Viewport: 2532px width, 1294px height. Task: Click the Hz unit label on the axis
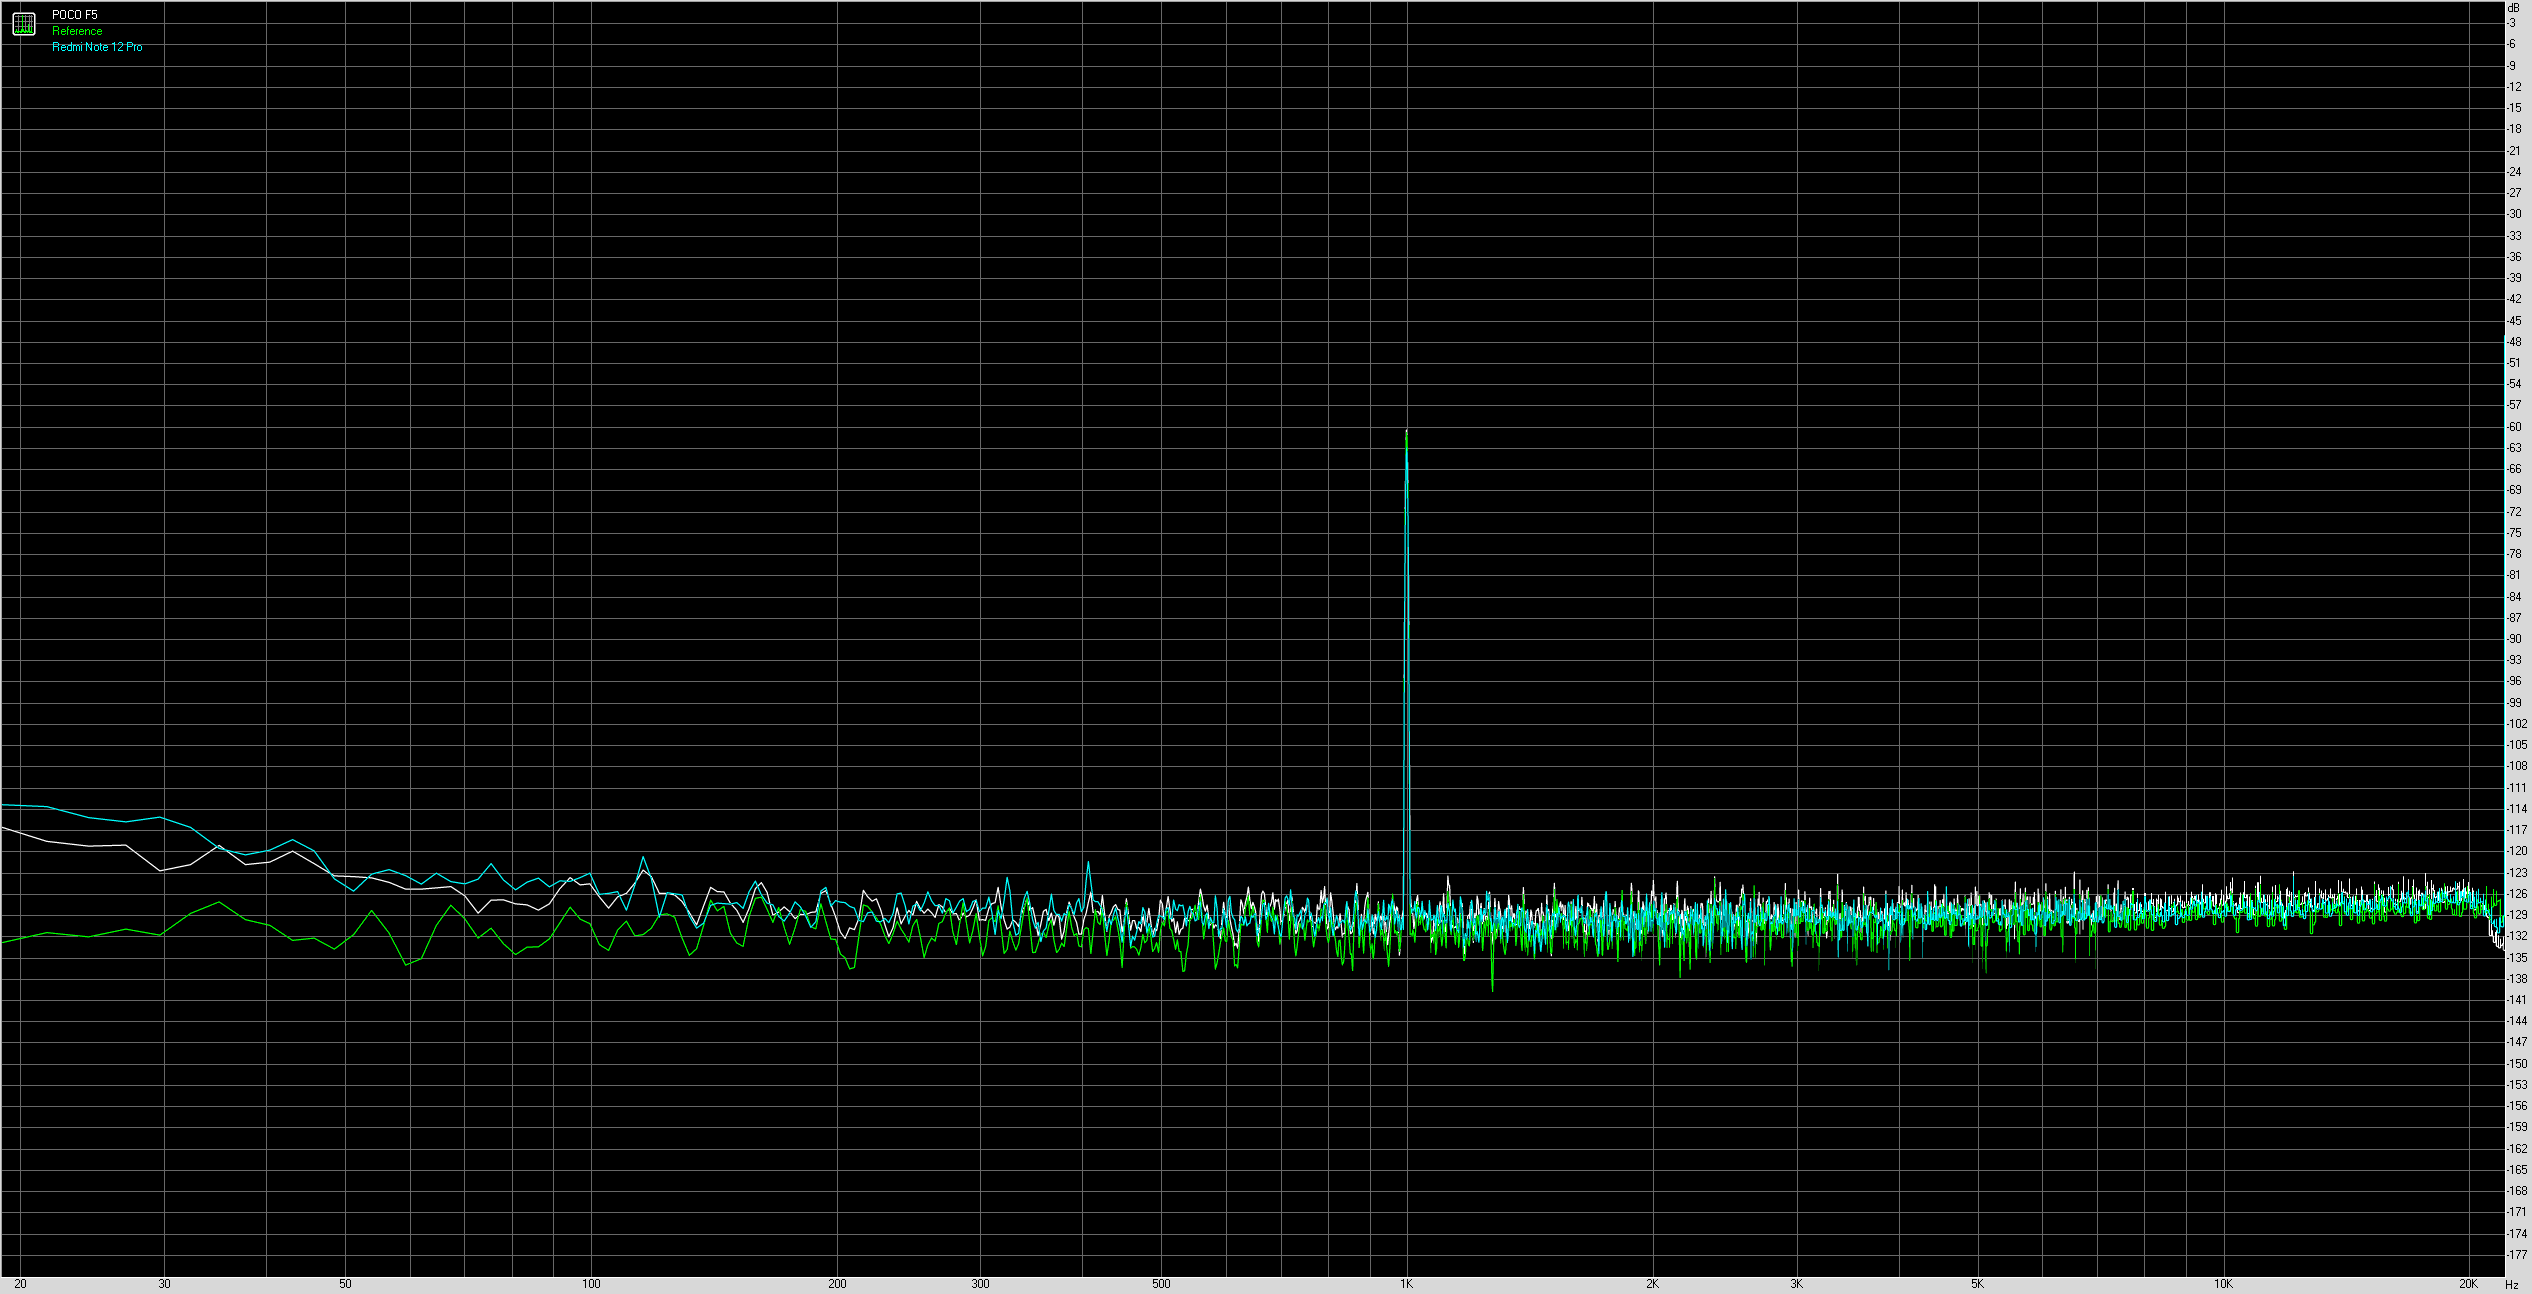click(2511, 1285)
